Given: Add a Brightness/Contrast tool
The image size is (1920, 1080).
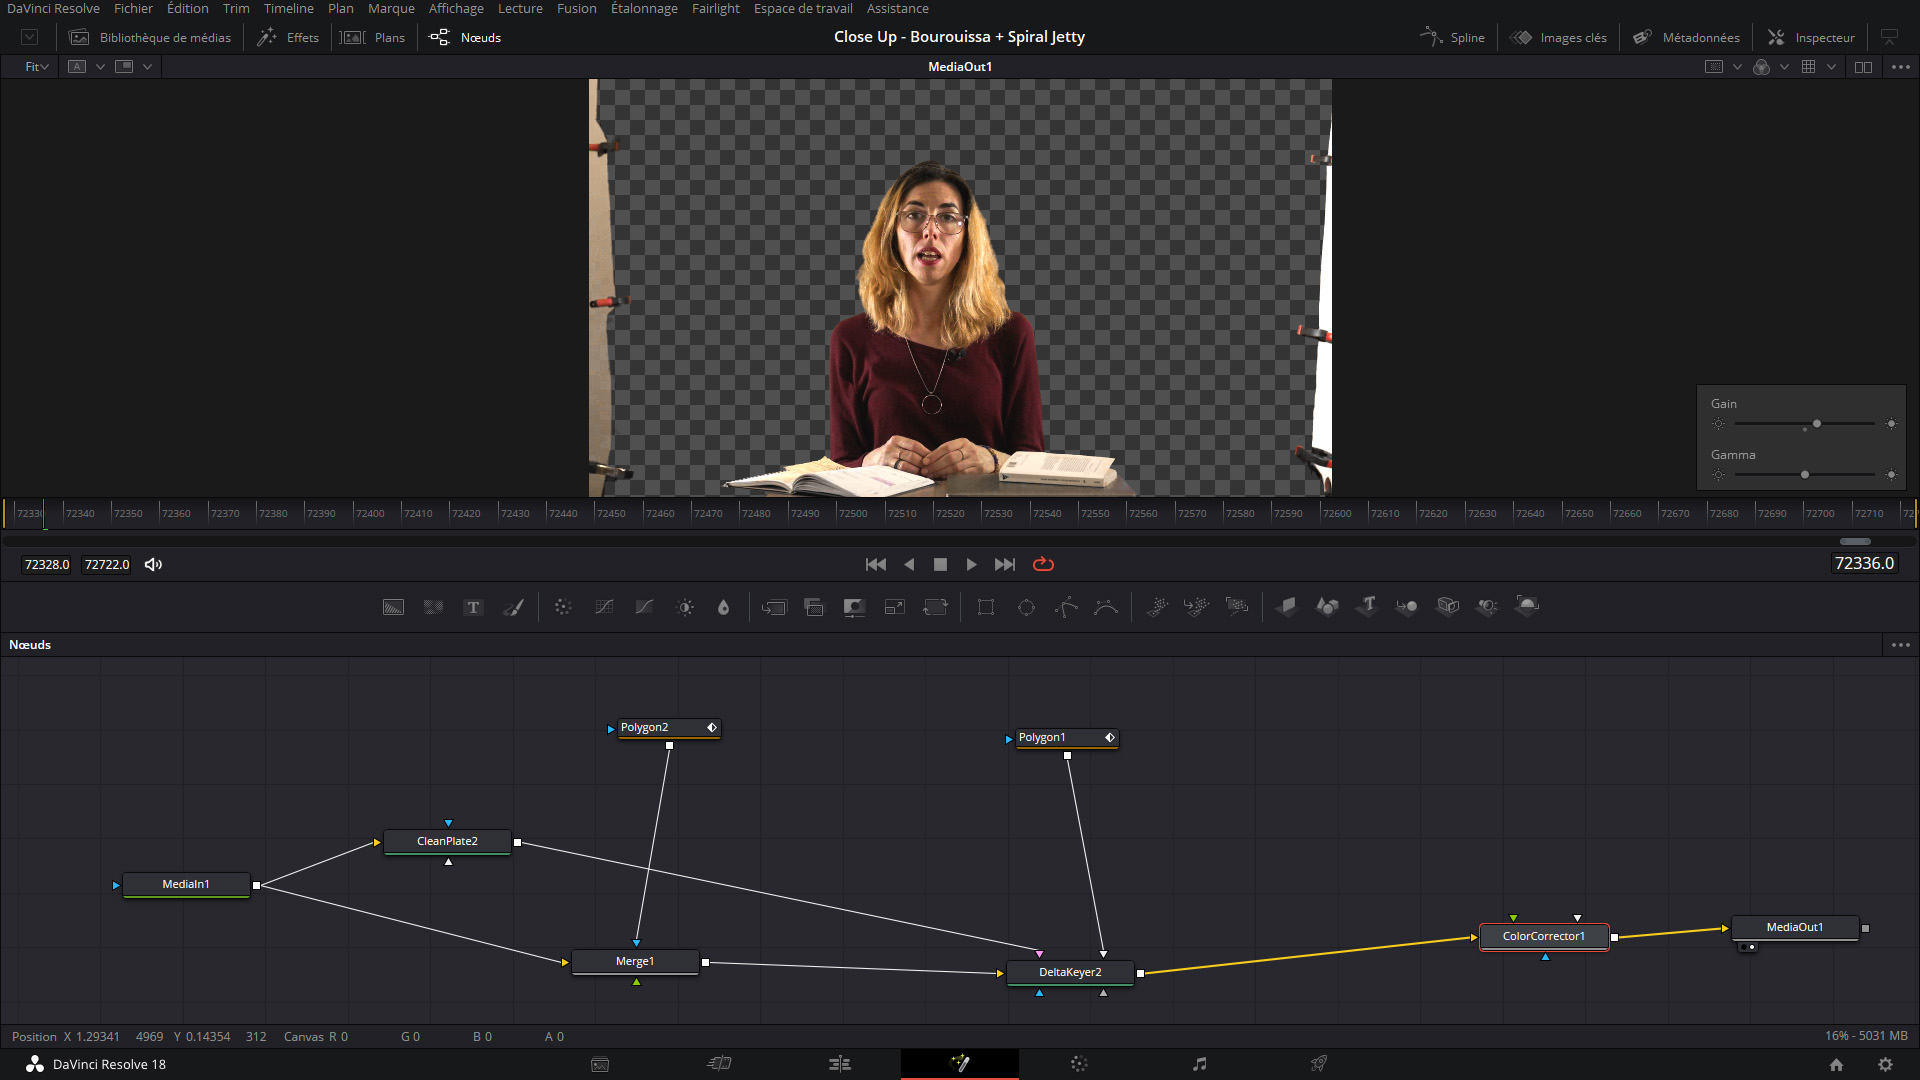Looking at the screenshot, I should click(685, 607).
